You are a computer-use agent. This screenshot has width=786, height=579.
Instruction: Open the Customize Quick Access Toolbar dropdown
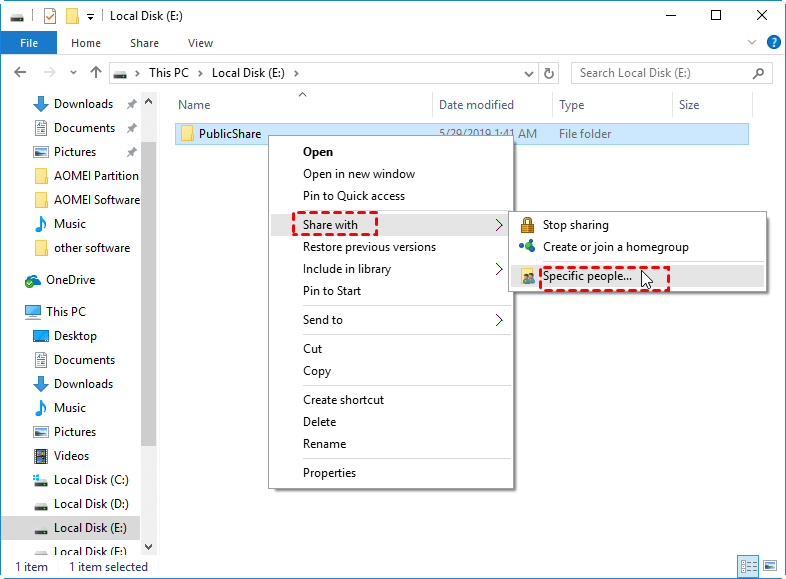click(x=90, y=17)
